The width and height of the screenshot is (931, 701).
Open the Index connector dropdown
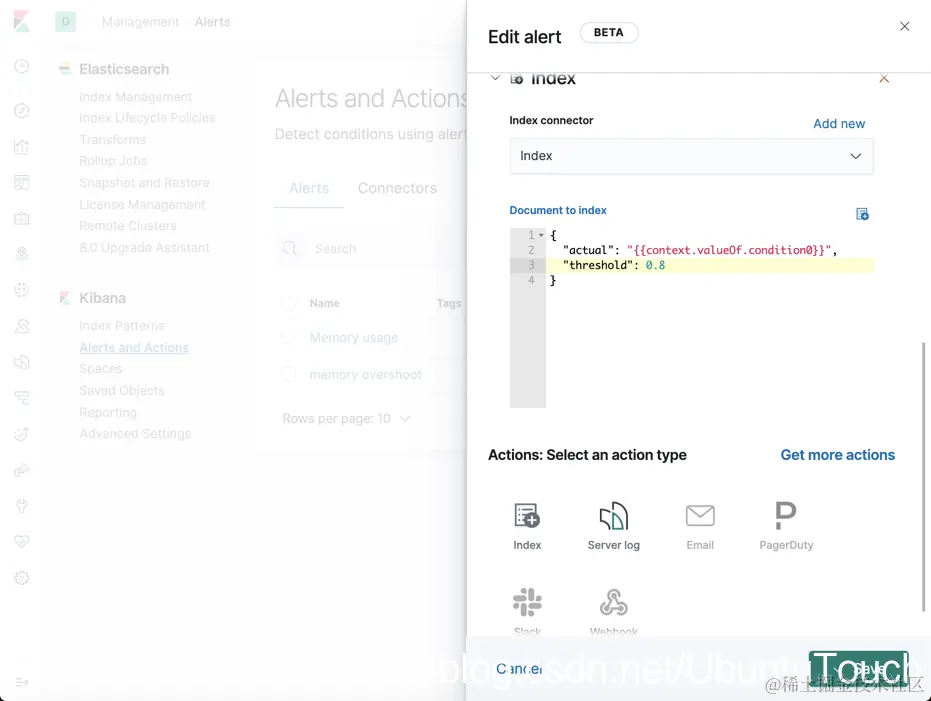tap(691, 156)
